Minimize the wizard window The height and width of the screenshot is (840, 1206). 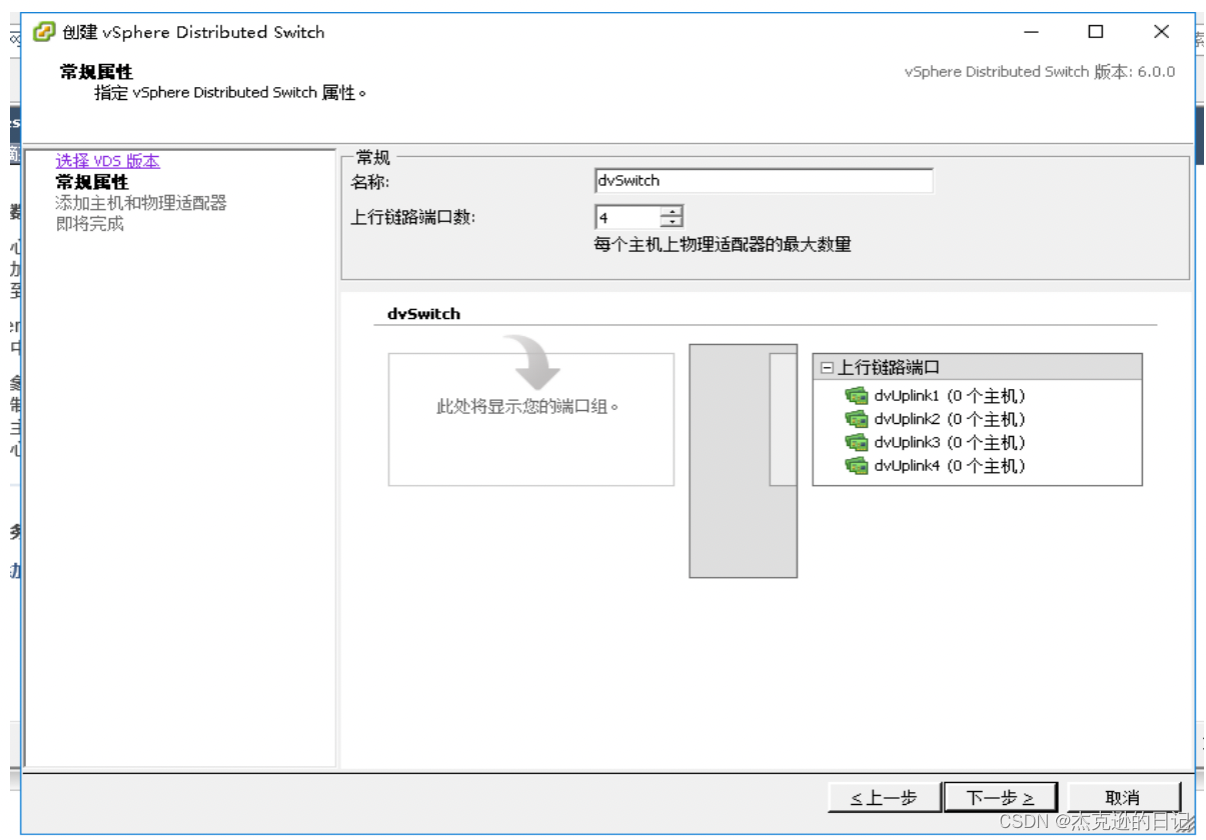point(1032,32)
